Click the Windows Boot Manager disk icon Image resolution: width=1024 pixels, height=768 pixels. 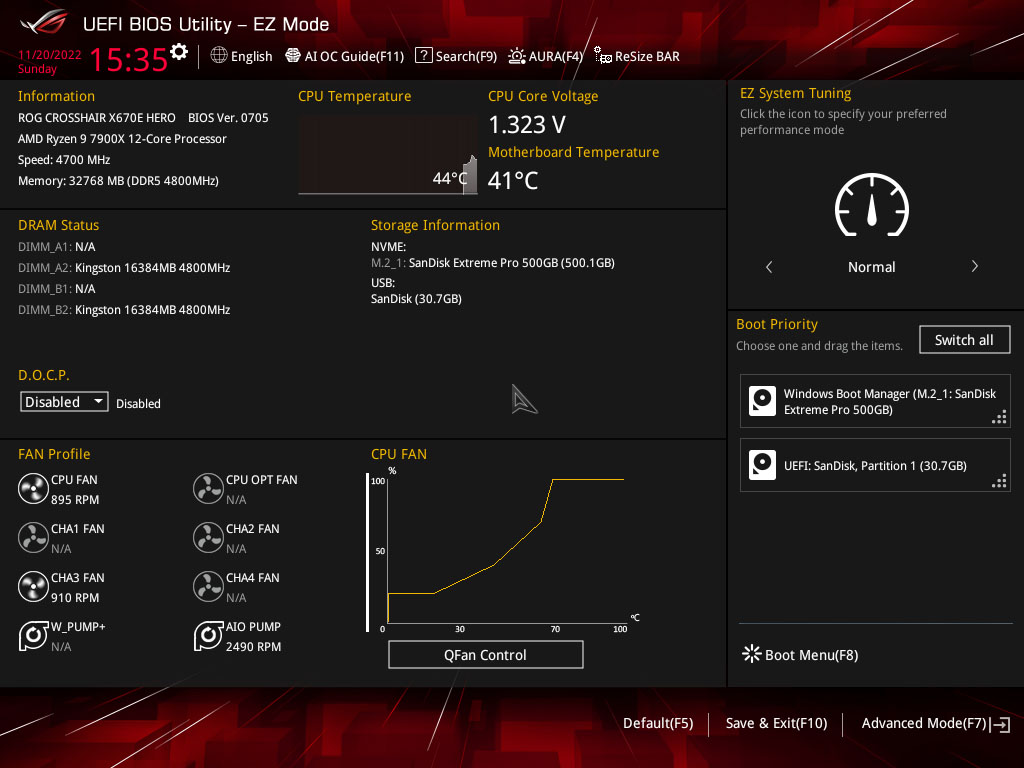(x=762, y=401)
